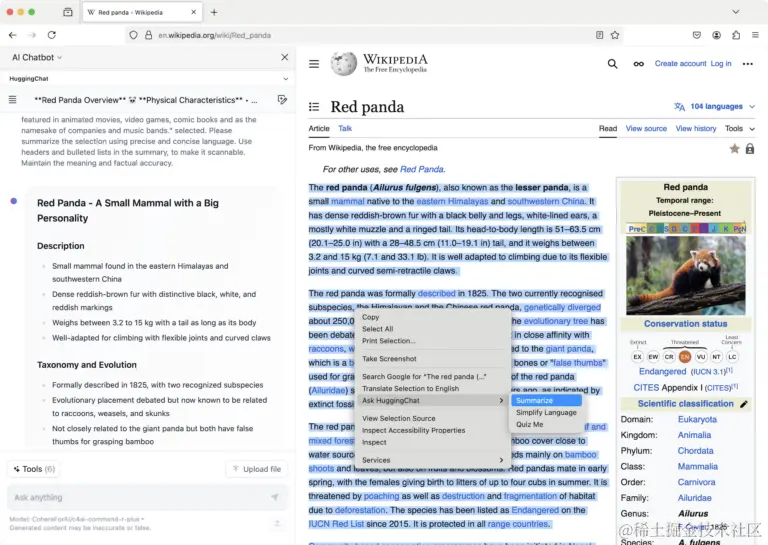768x545 pixels.
Task: Click the Wikipedia search magnifier icon
Action: (612, 64)
